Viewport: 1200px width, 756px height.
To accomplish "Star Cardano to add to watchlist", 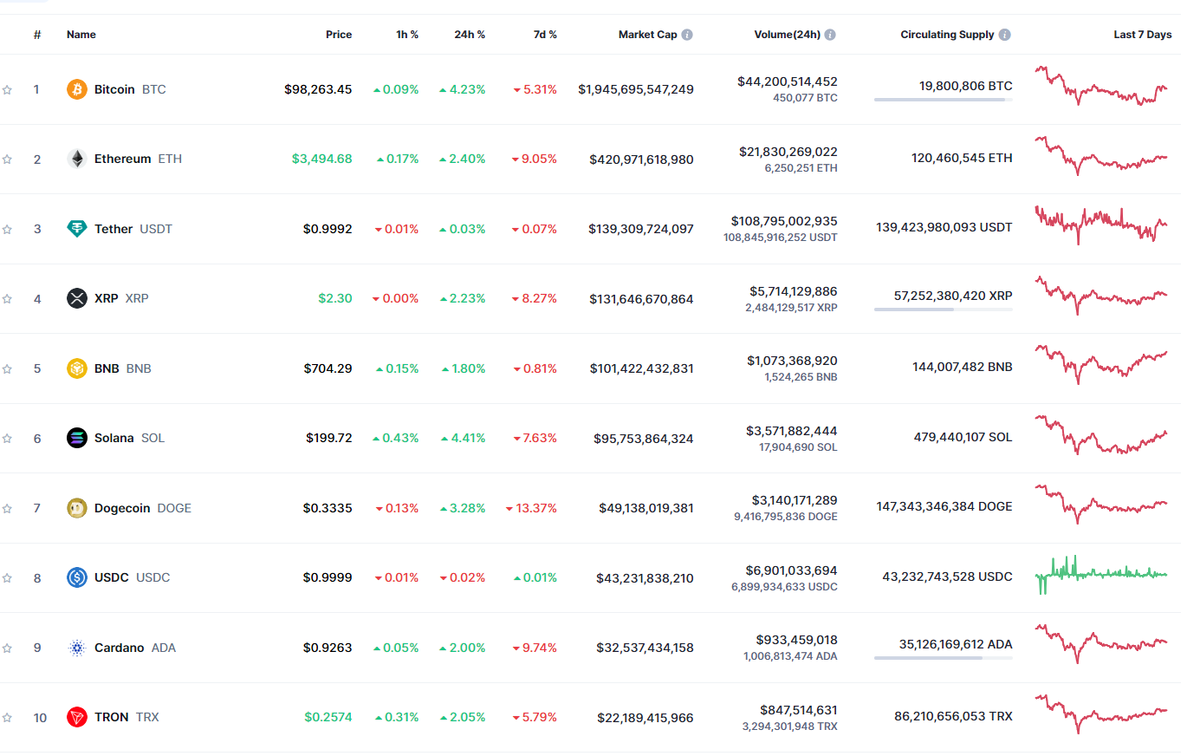I will pos(8,648).
